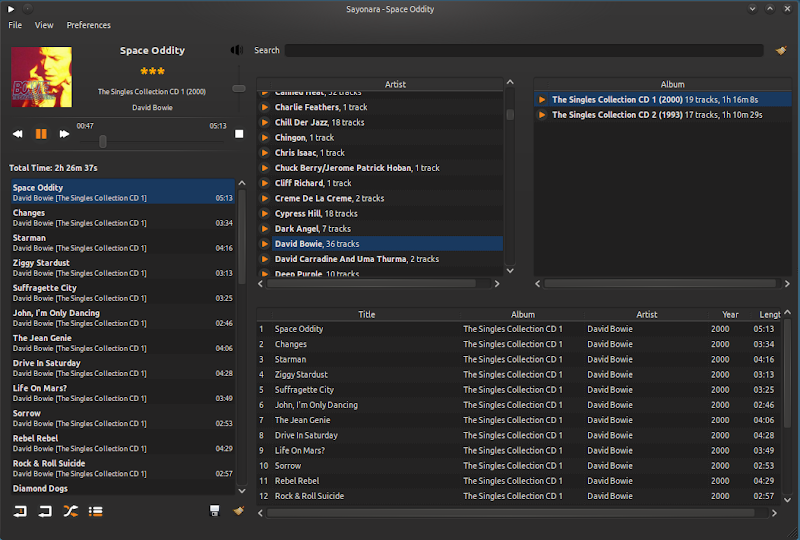Screen dimensions: 800x540
Task: Go back to the previous track
Action: 18,133
